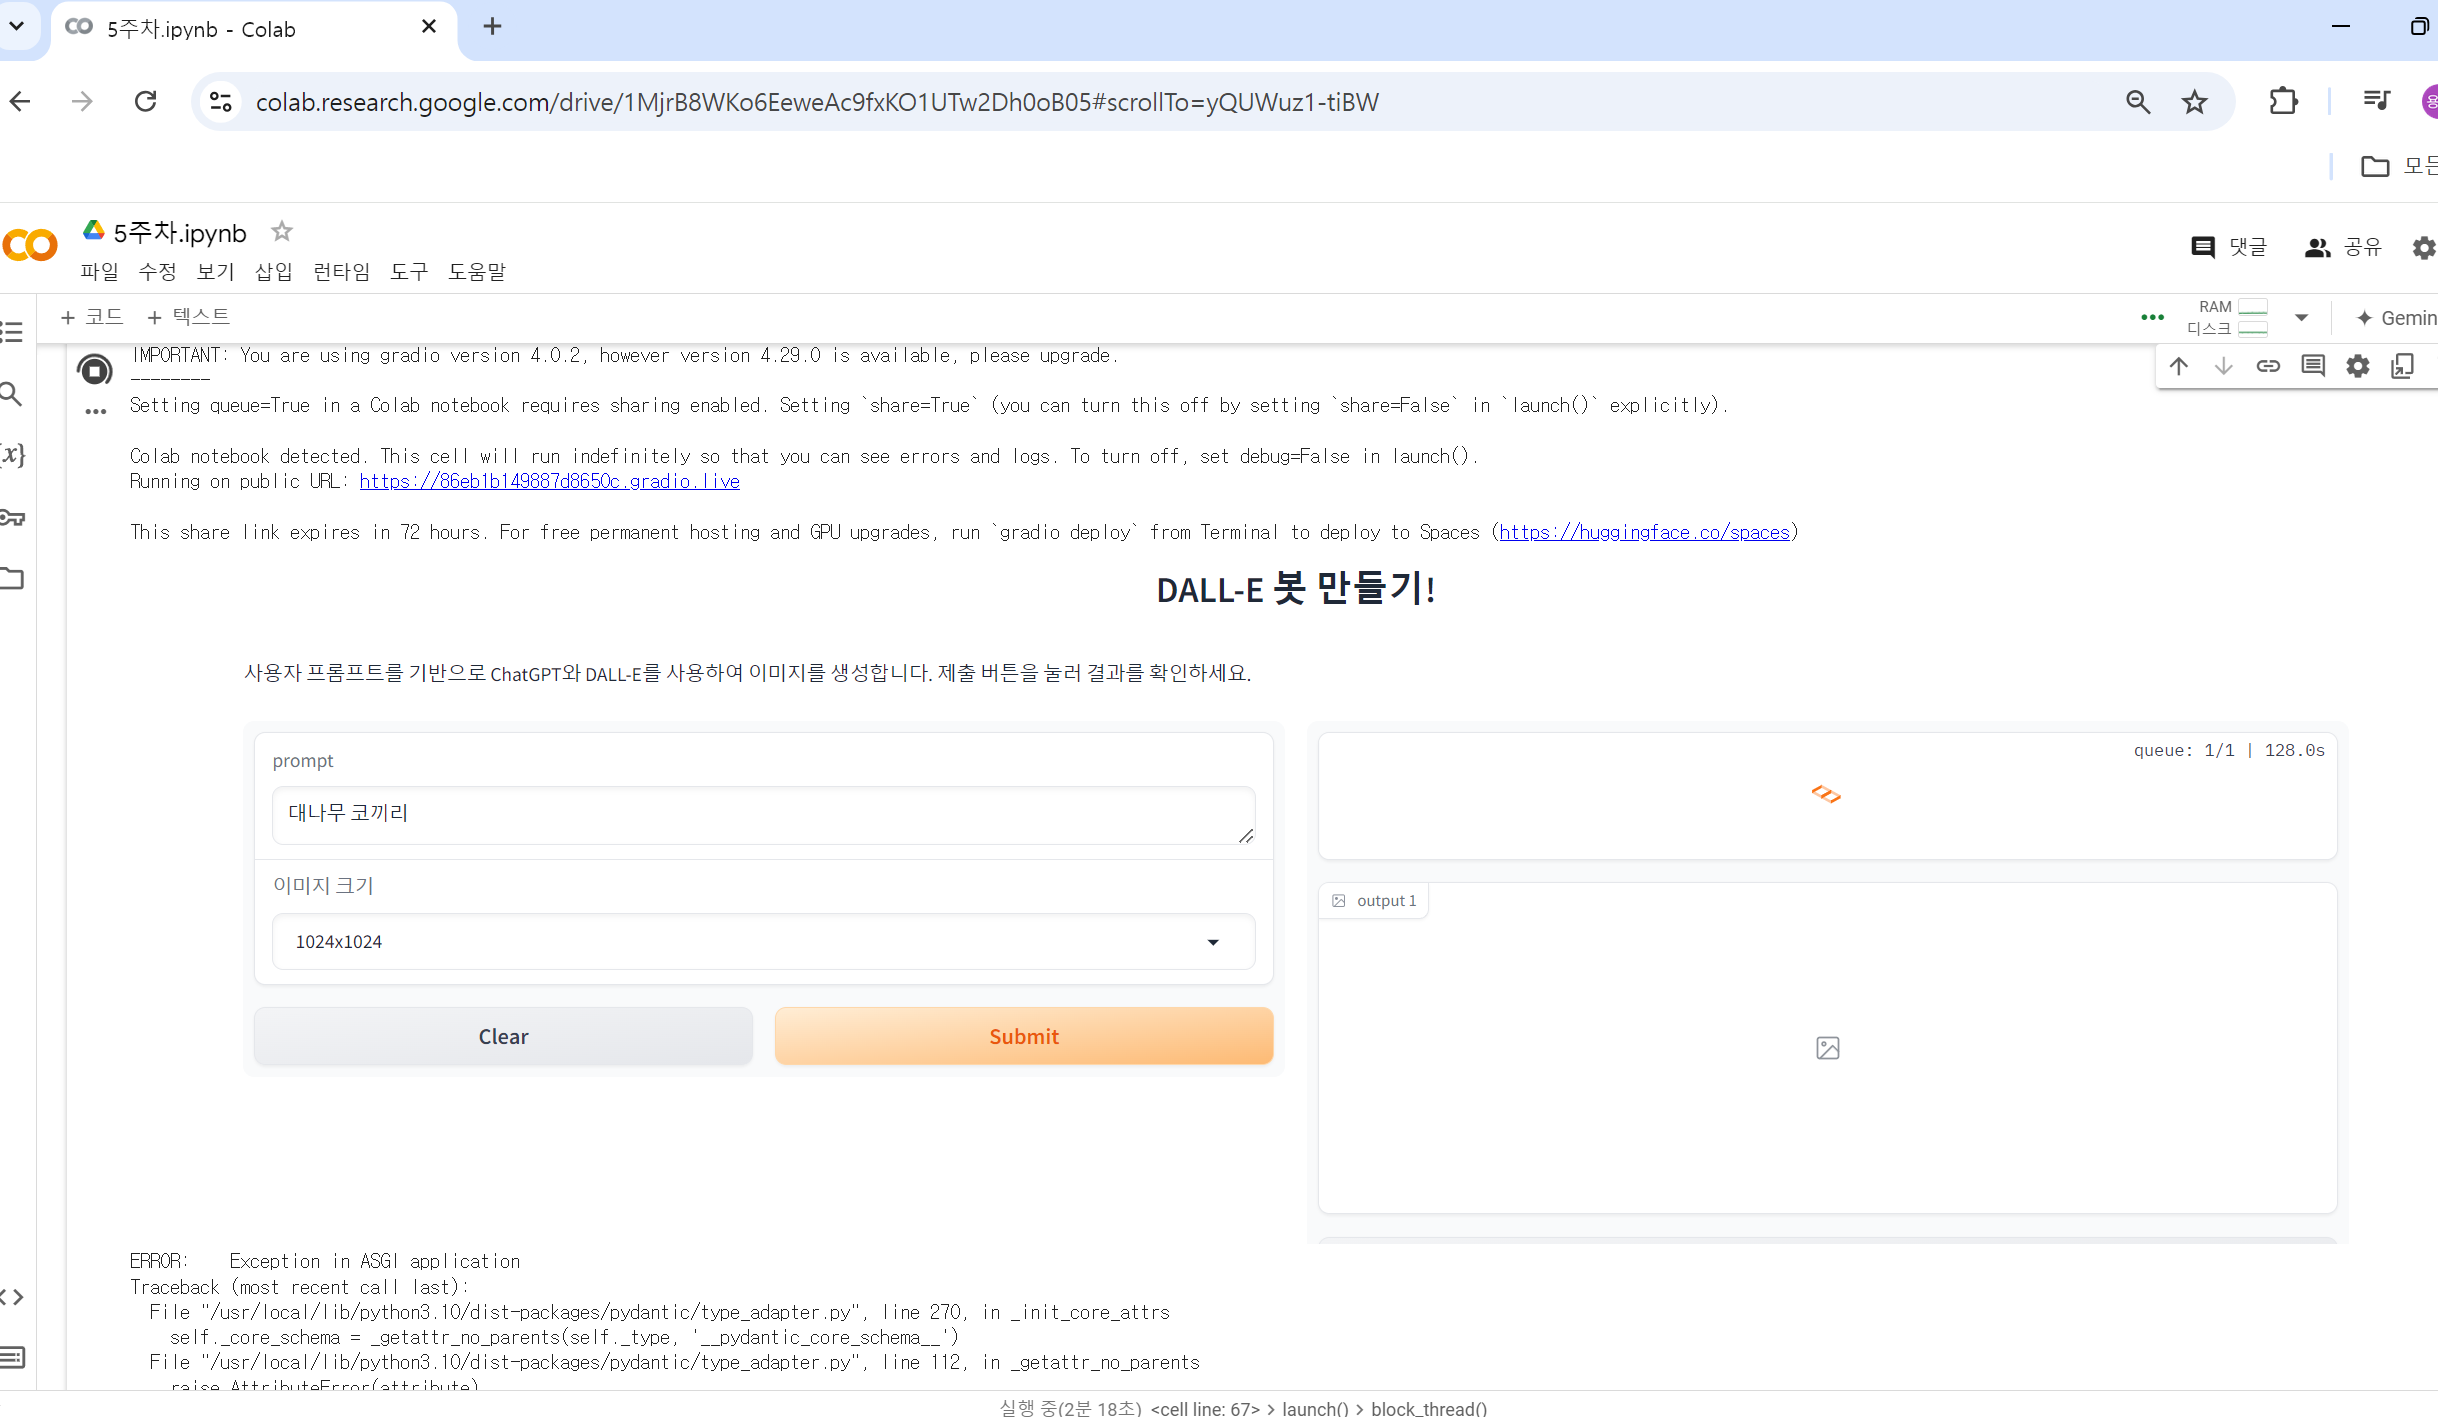Mirror cell in a tab

[2402, 366]
